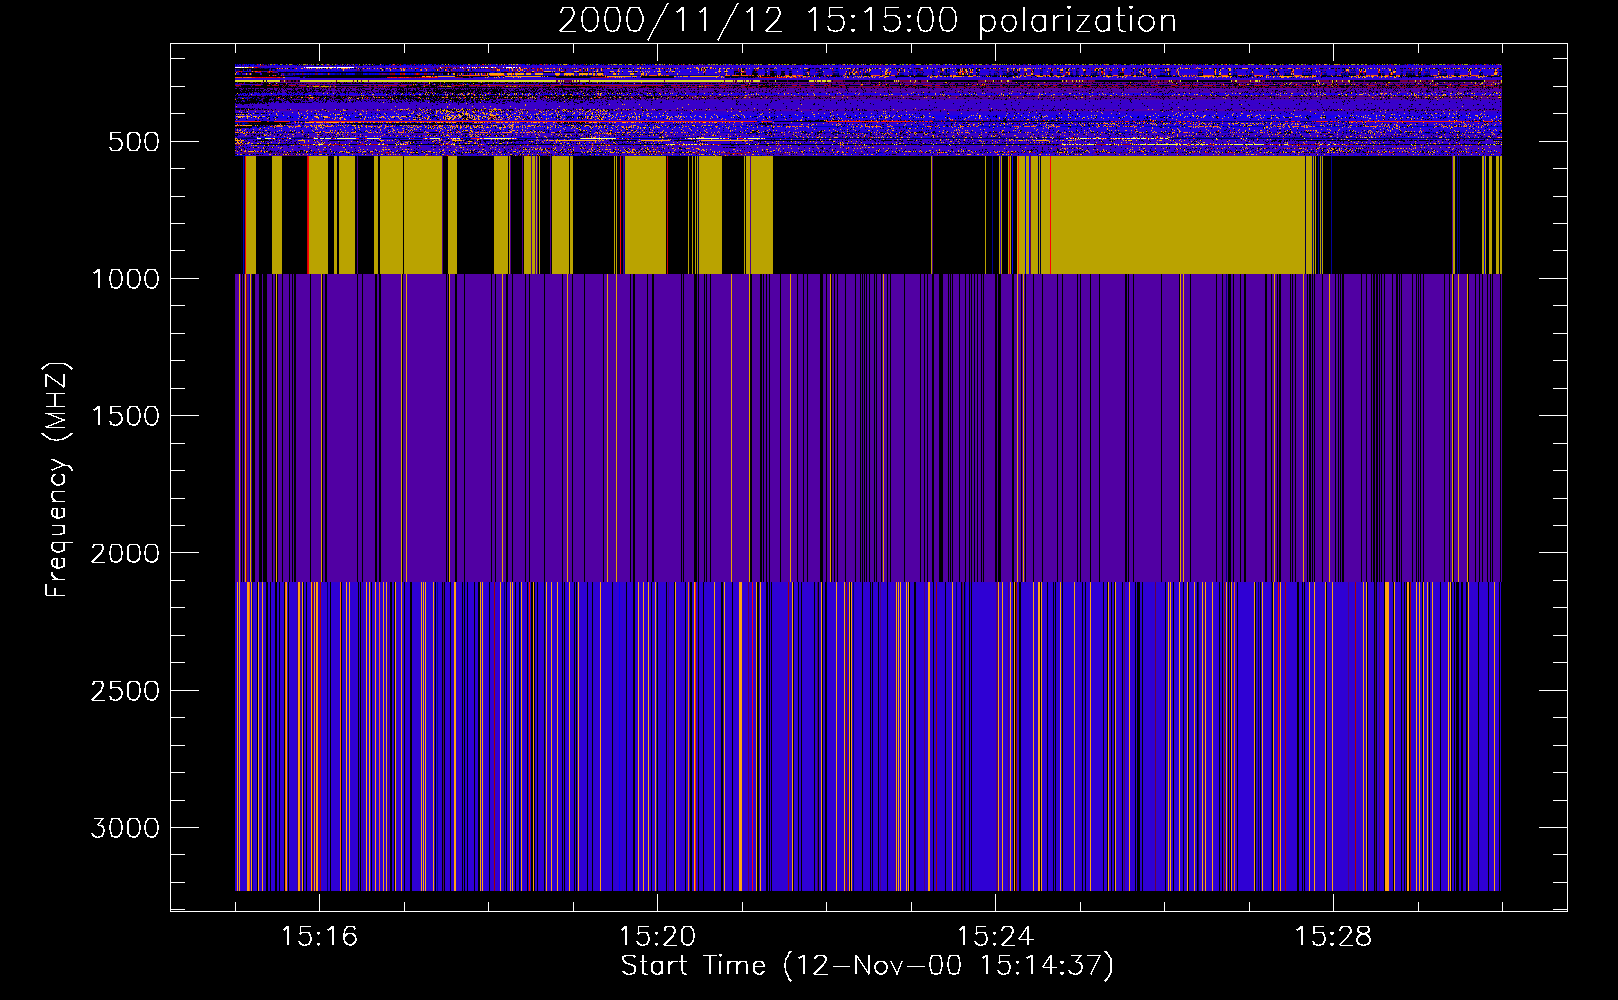Click the plot title "2000/11/12 15:15:00 polarization"
The width and height of the screenshot is (1618, 1000).
867,21
